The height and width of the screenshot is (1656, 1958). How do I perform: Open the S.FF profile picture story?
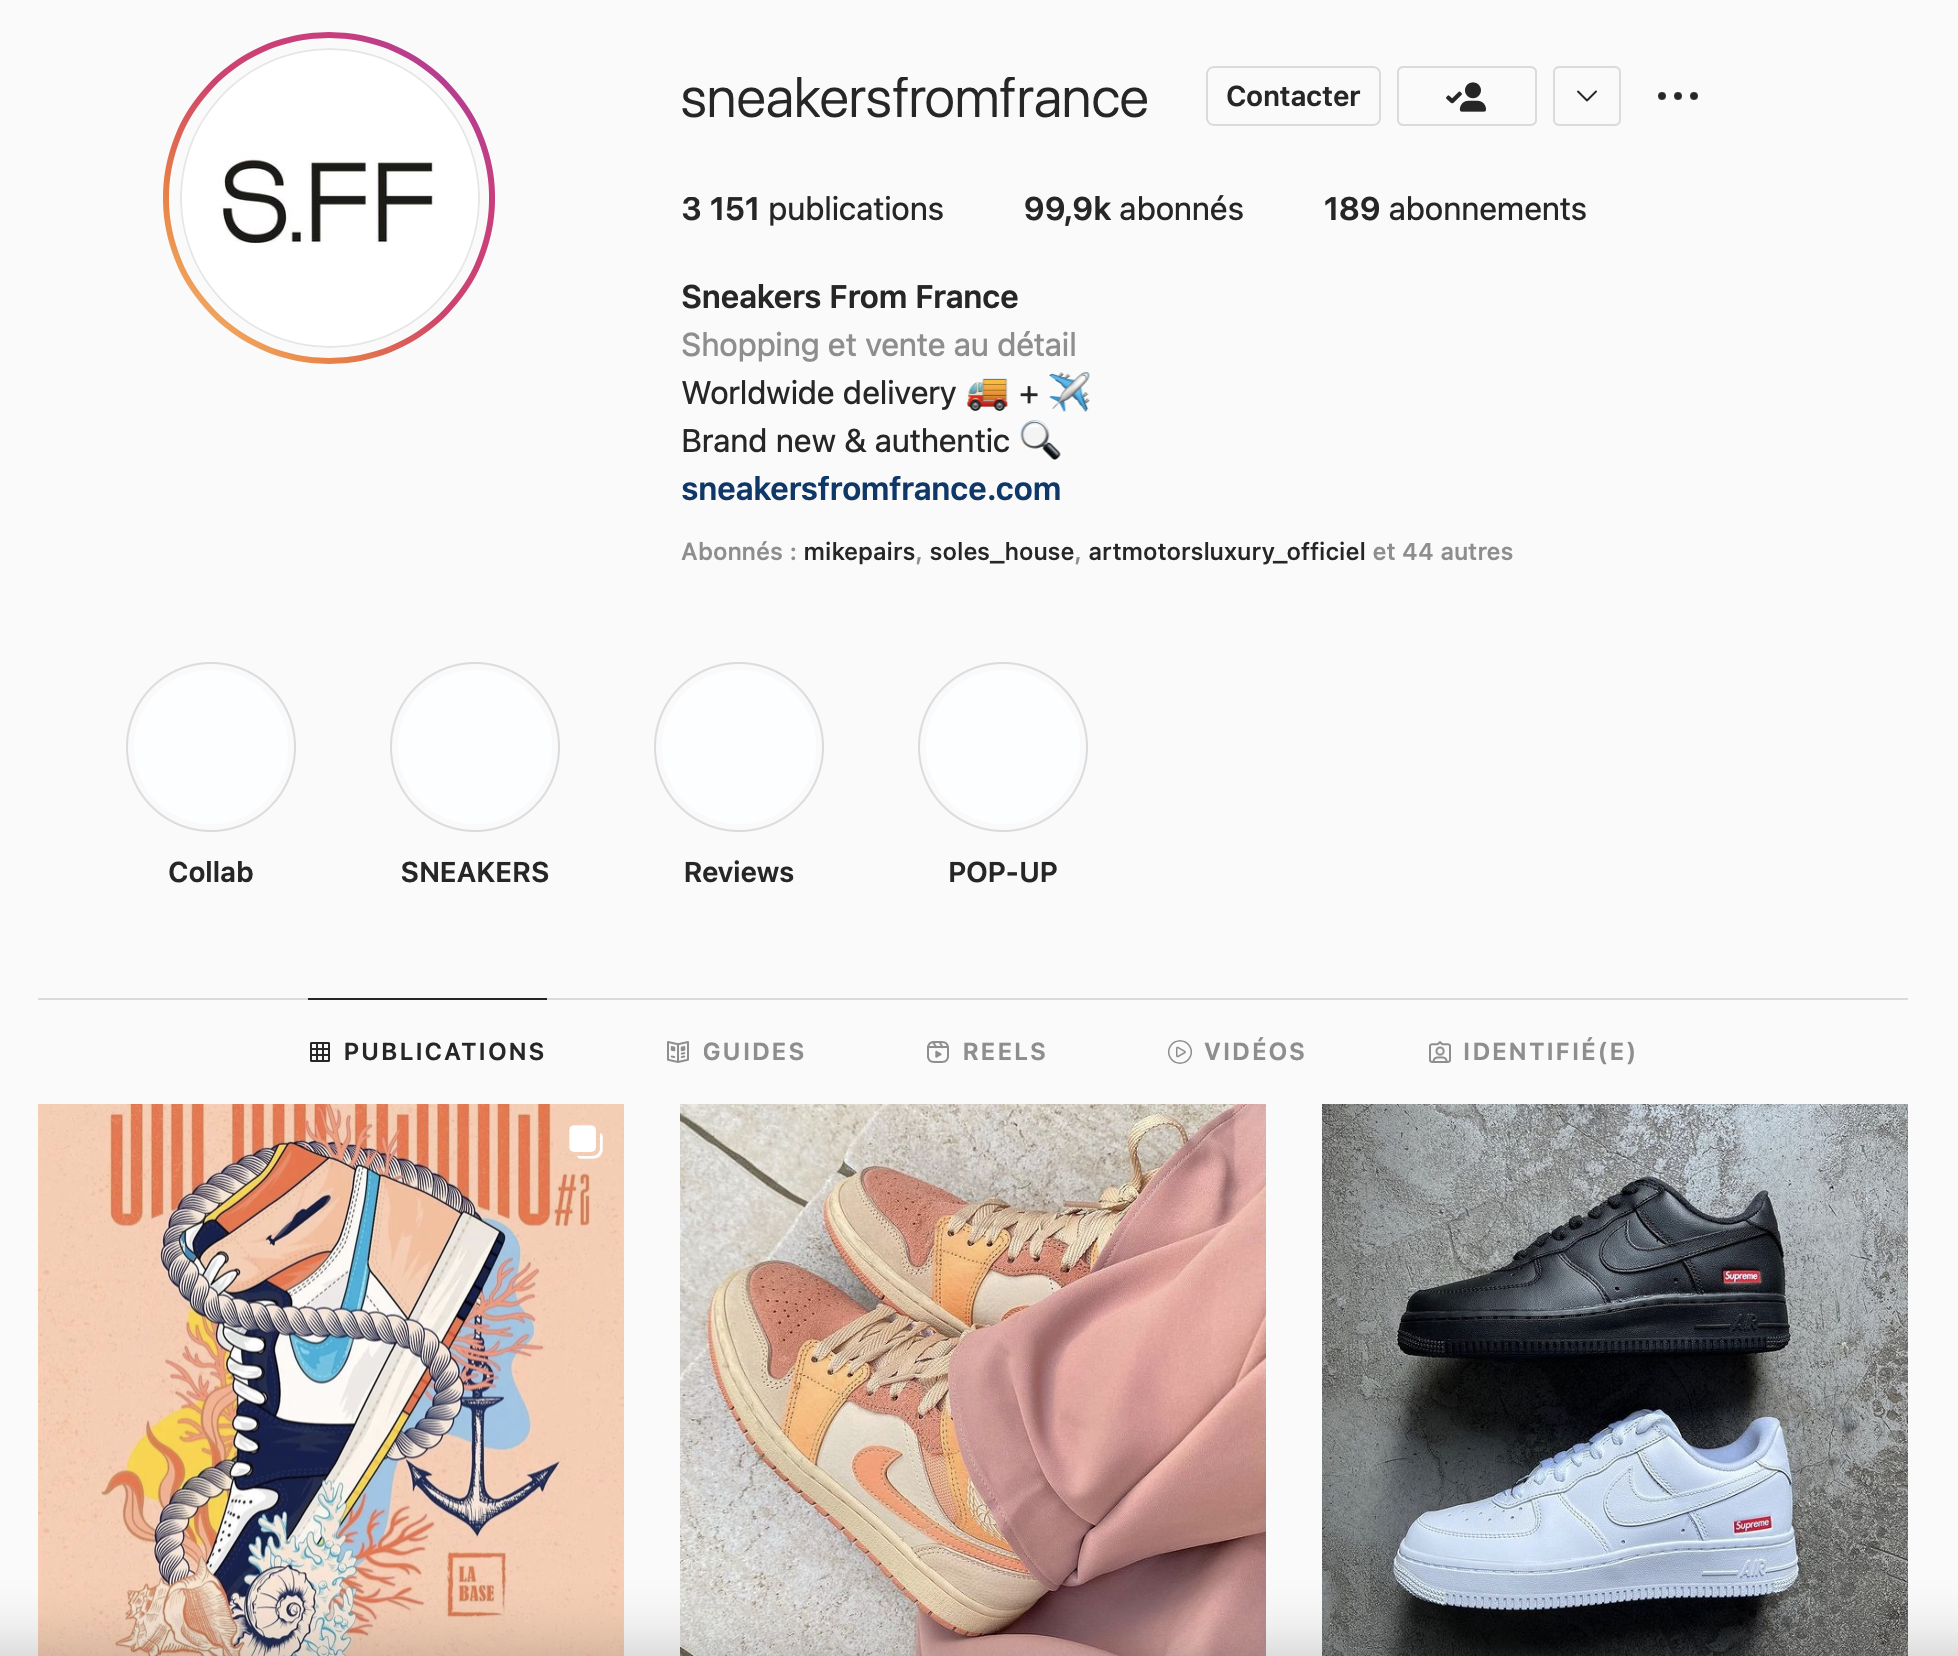(x=329, y=198)
